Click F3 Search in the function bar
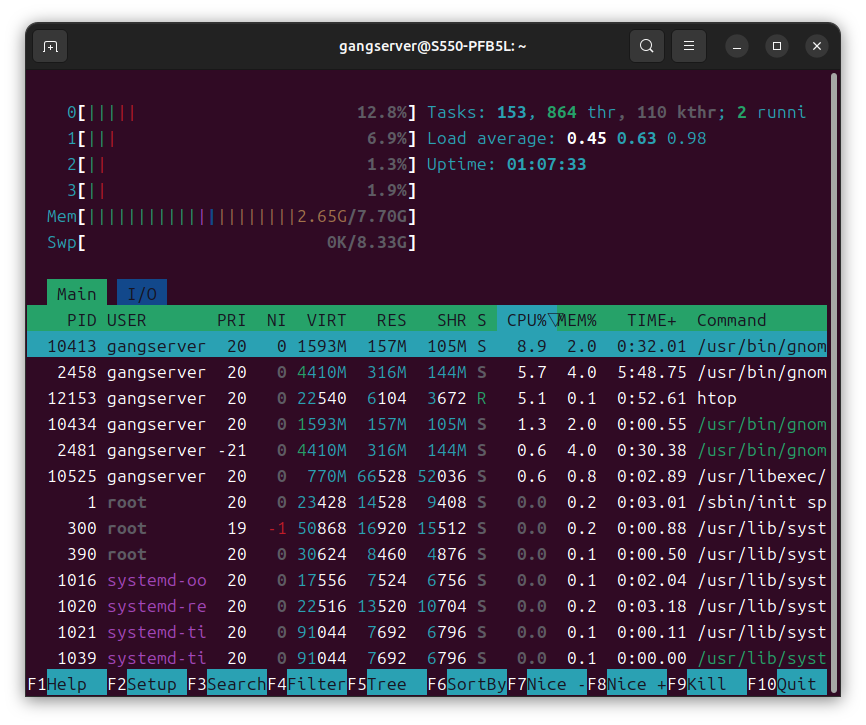The height and width of the screenshot is (725, 866). coord(227,684)
